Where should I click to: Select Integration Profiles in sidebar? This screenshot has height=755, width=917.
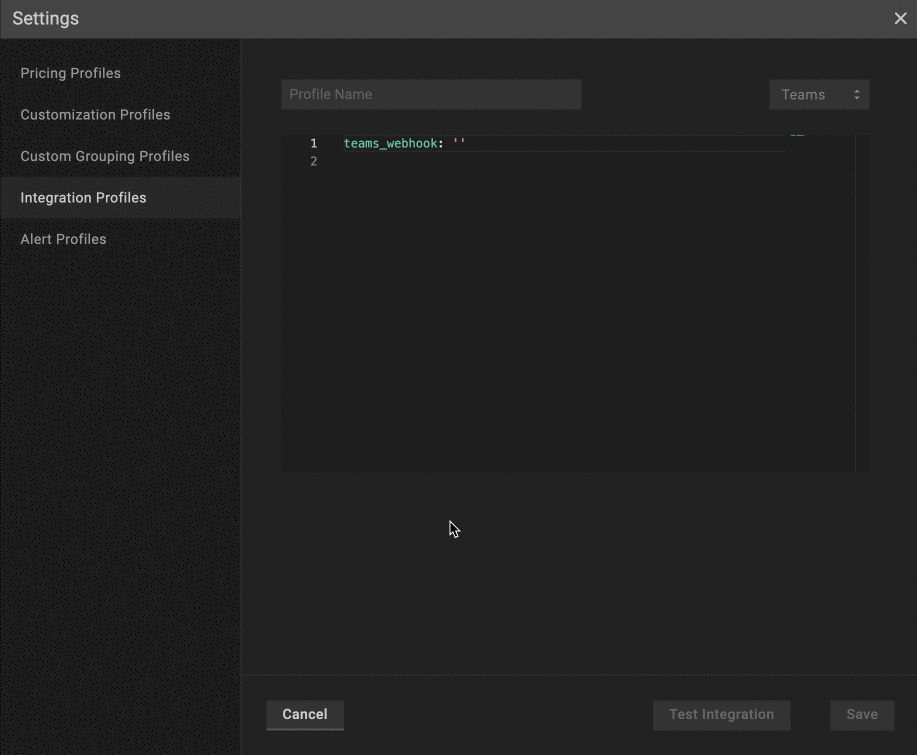click(83, 198)
